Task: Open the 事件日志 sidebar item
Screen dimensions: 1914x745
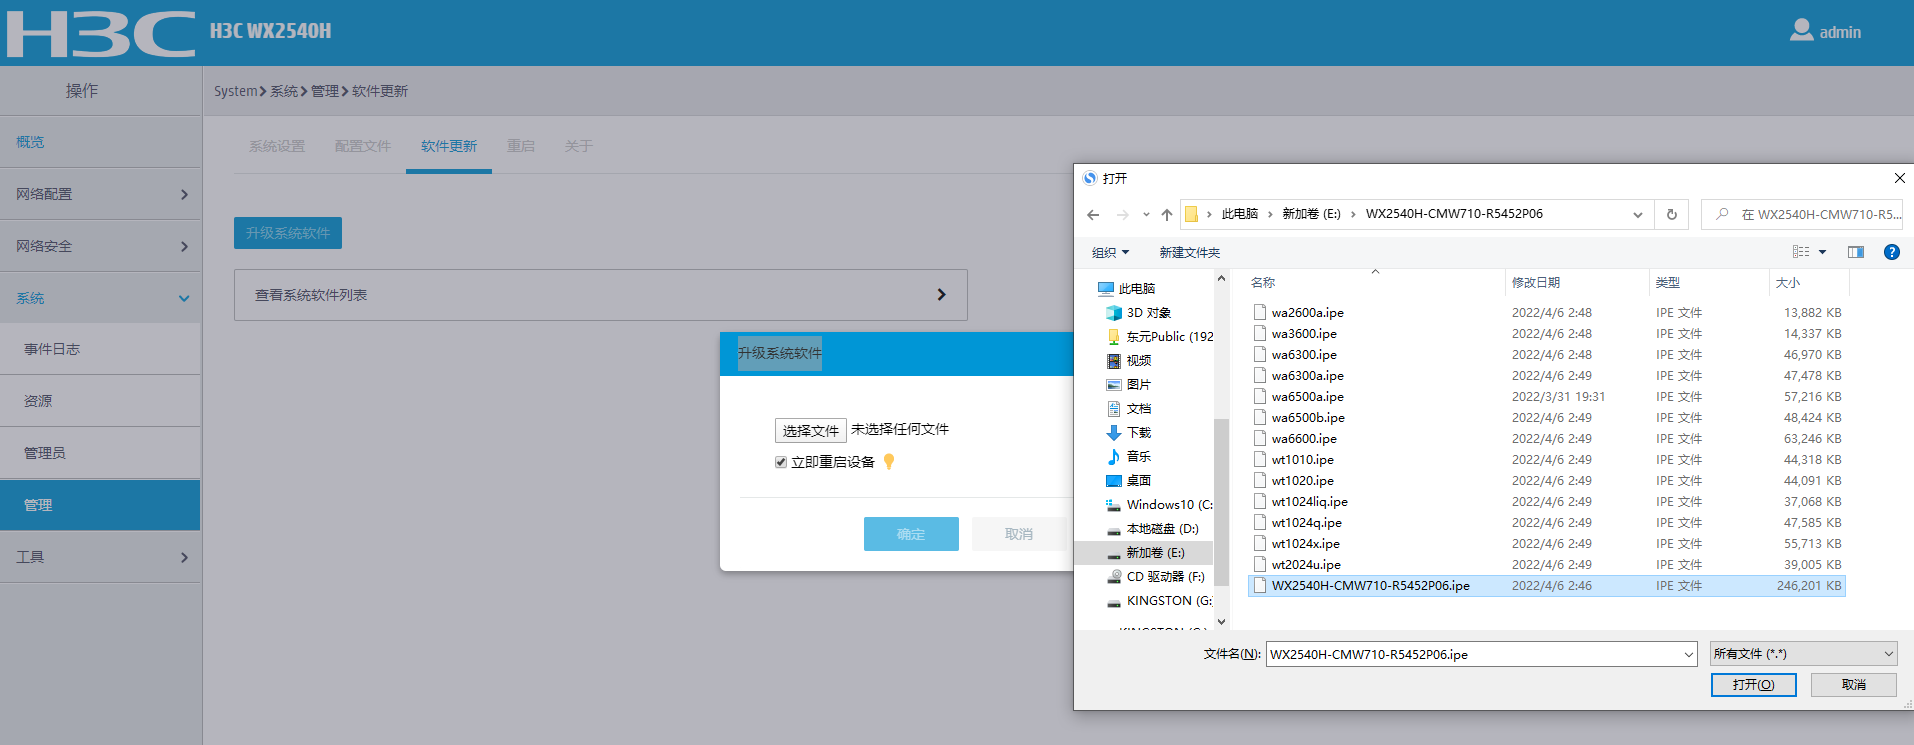Action: click(100, 349)
